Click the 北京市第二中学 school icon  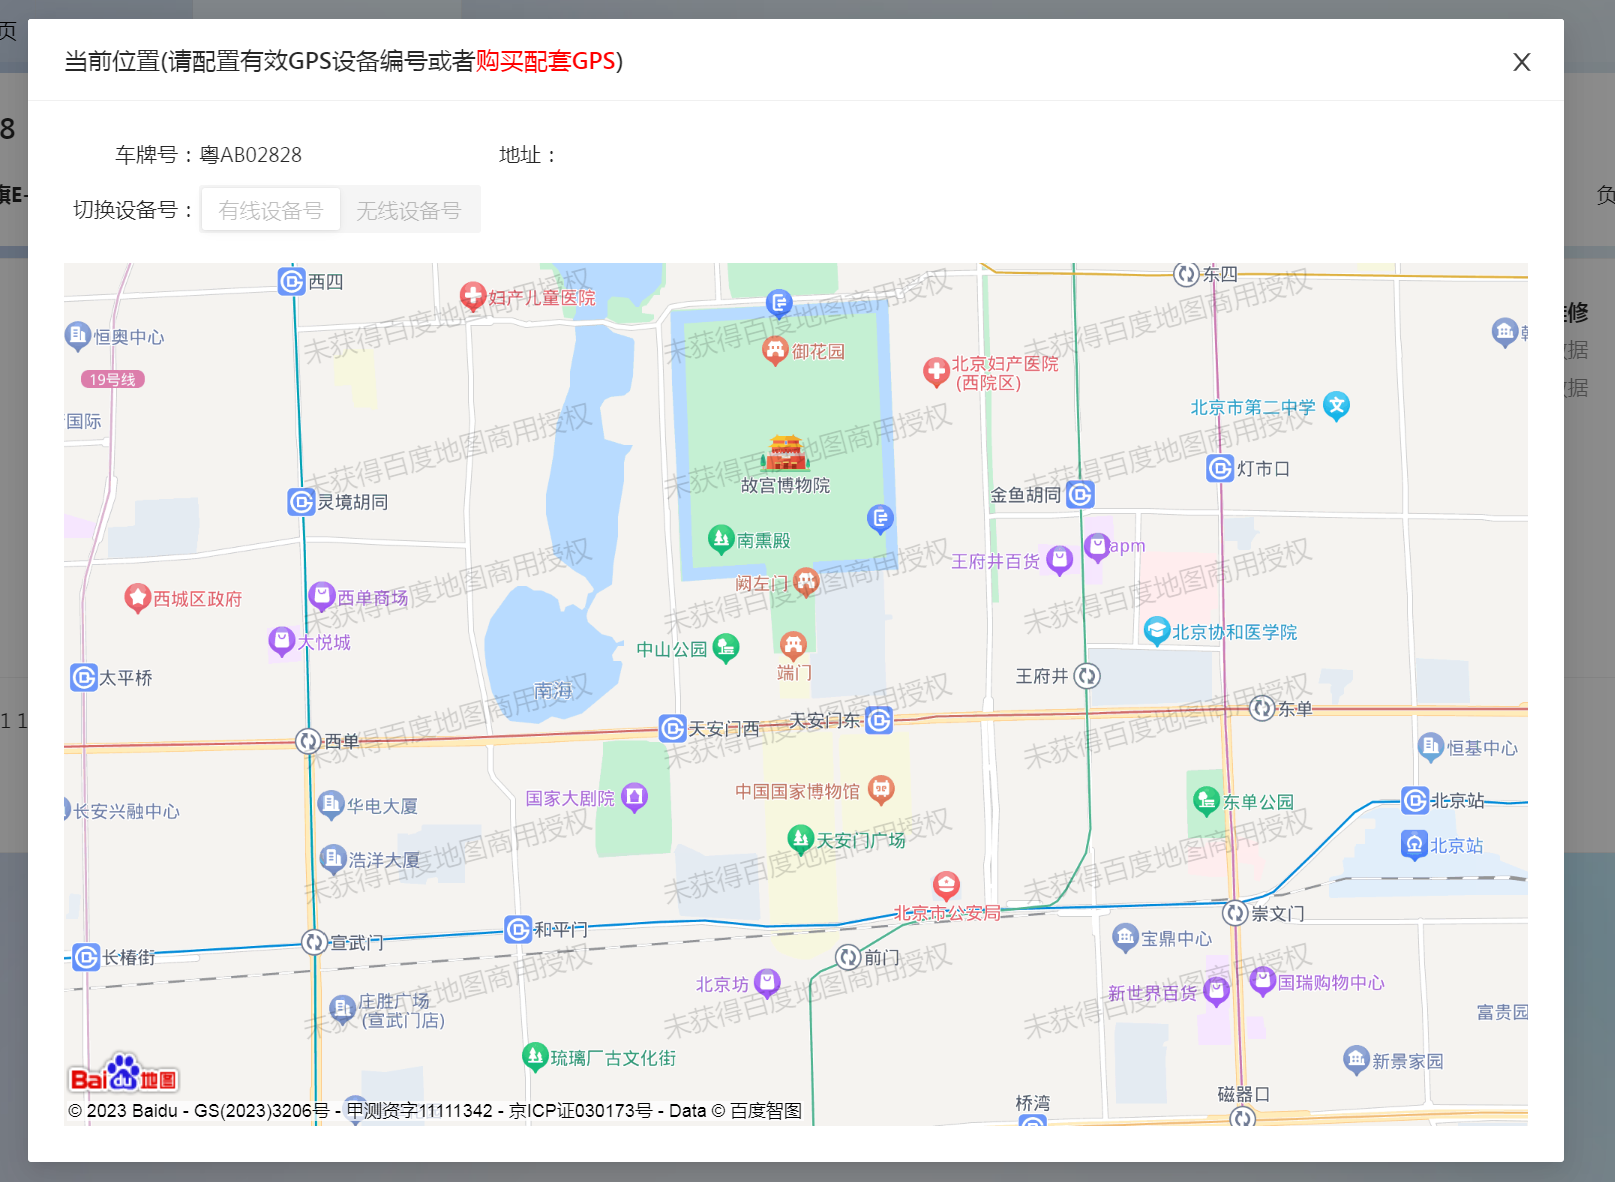tap(1336, 405)
